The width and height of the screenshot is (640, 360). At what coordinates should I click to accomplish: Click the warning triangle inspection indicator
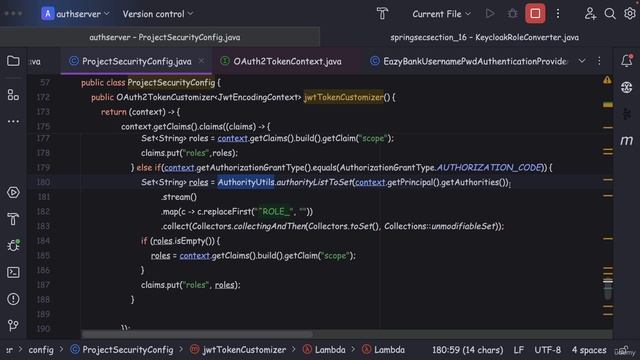tap(607, 80)
